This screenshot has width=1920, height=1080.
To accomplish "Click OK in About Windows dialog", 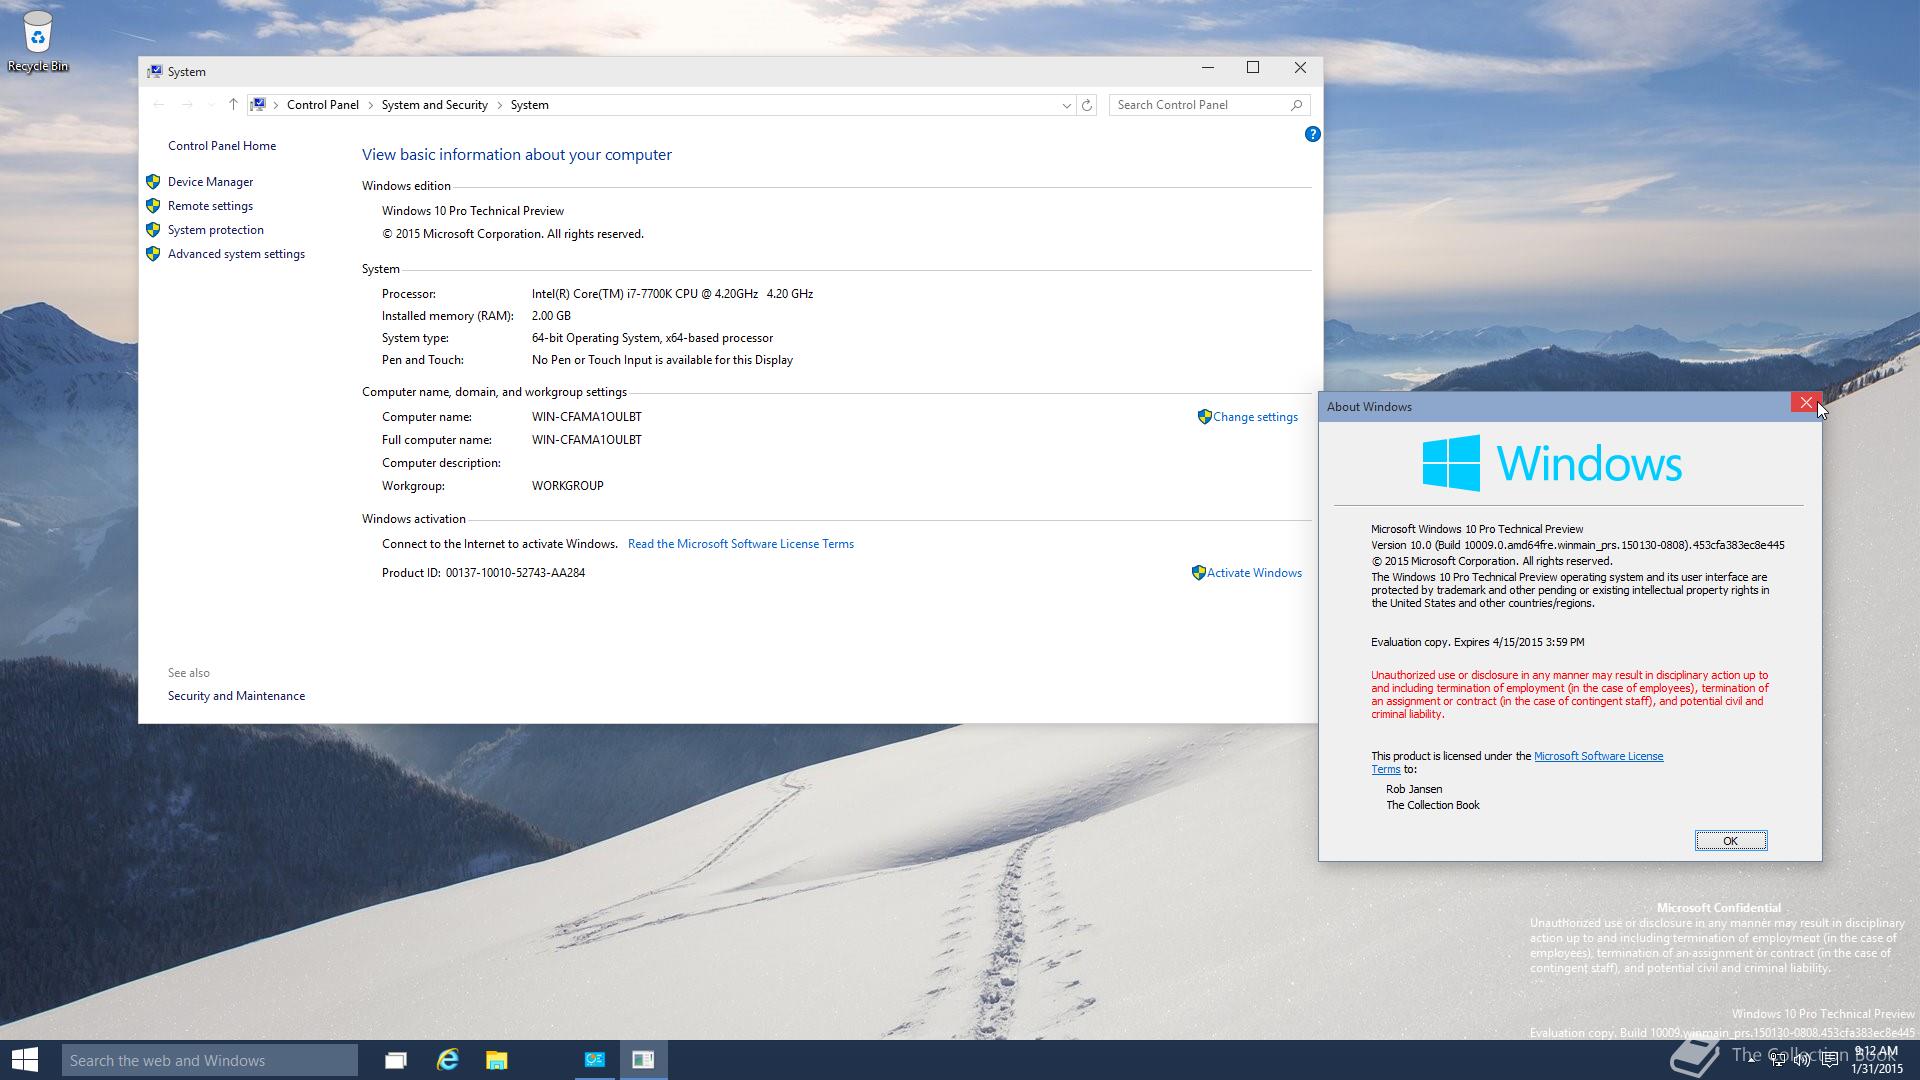I will [1730, 841].
